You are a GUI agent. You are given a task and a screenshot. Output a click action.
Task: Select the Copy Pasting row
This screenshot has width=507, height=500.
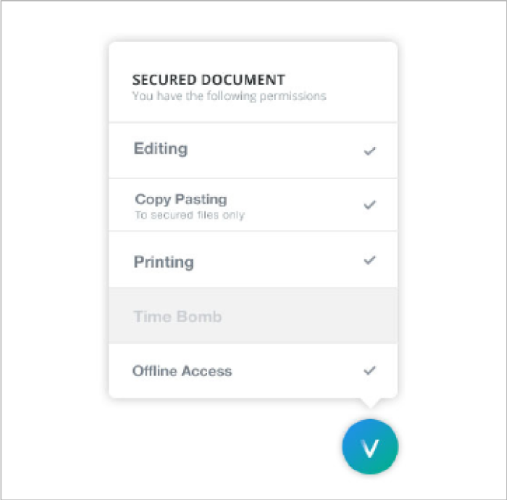click(253, 205)
